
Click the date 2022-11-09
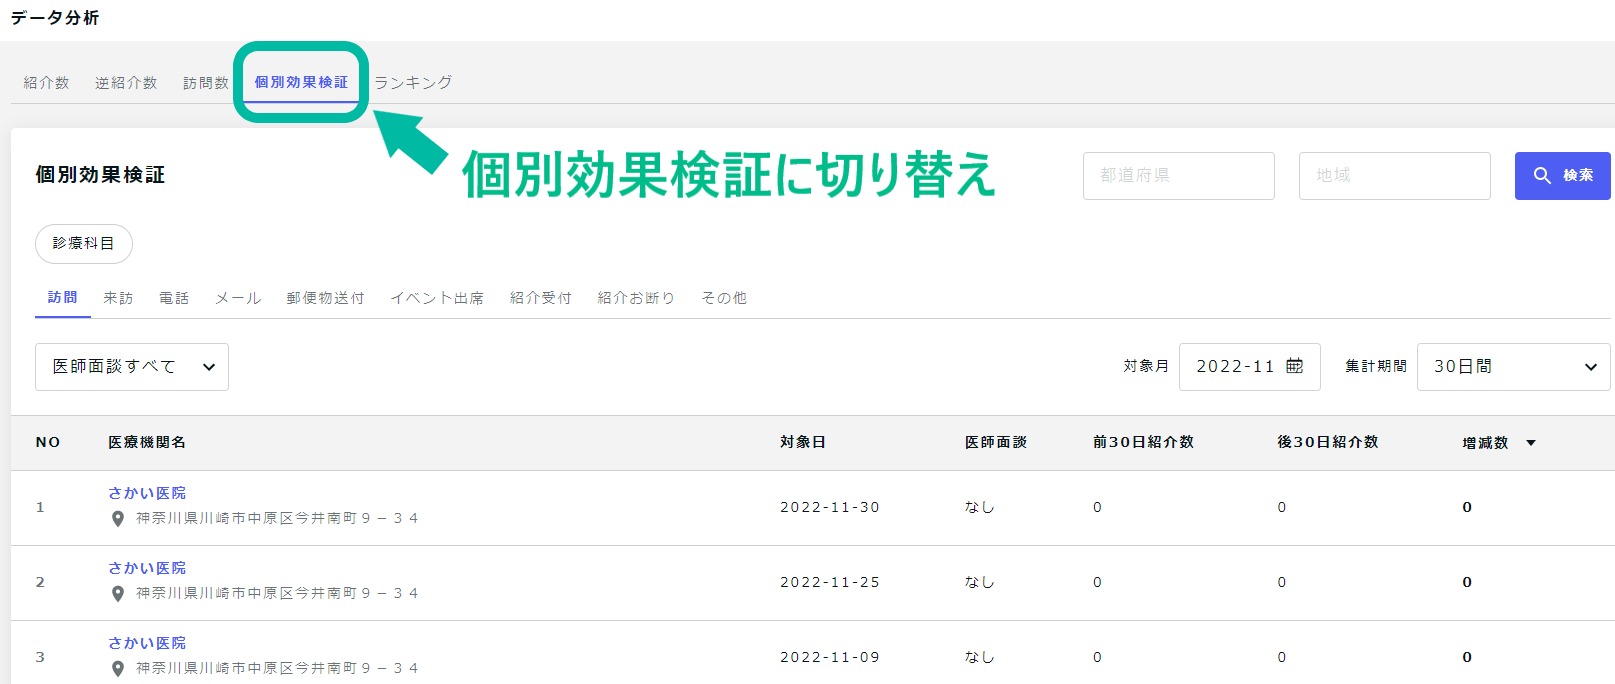point(830,657)
